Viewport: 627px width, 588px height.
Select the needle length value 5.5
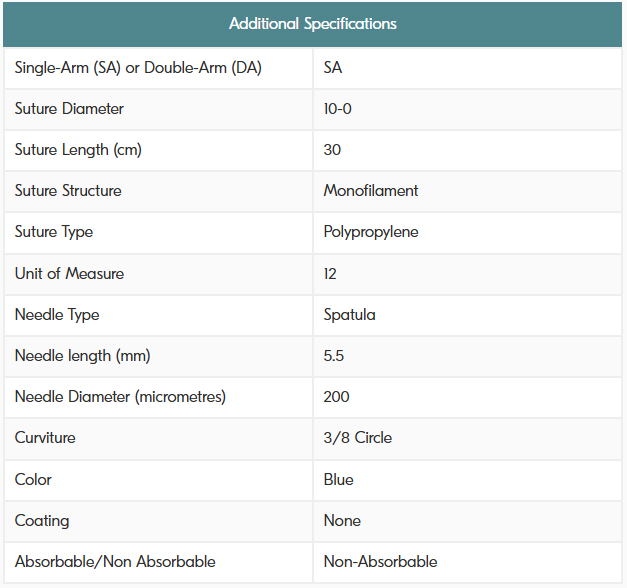334,355
